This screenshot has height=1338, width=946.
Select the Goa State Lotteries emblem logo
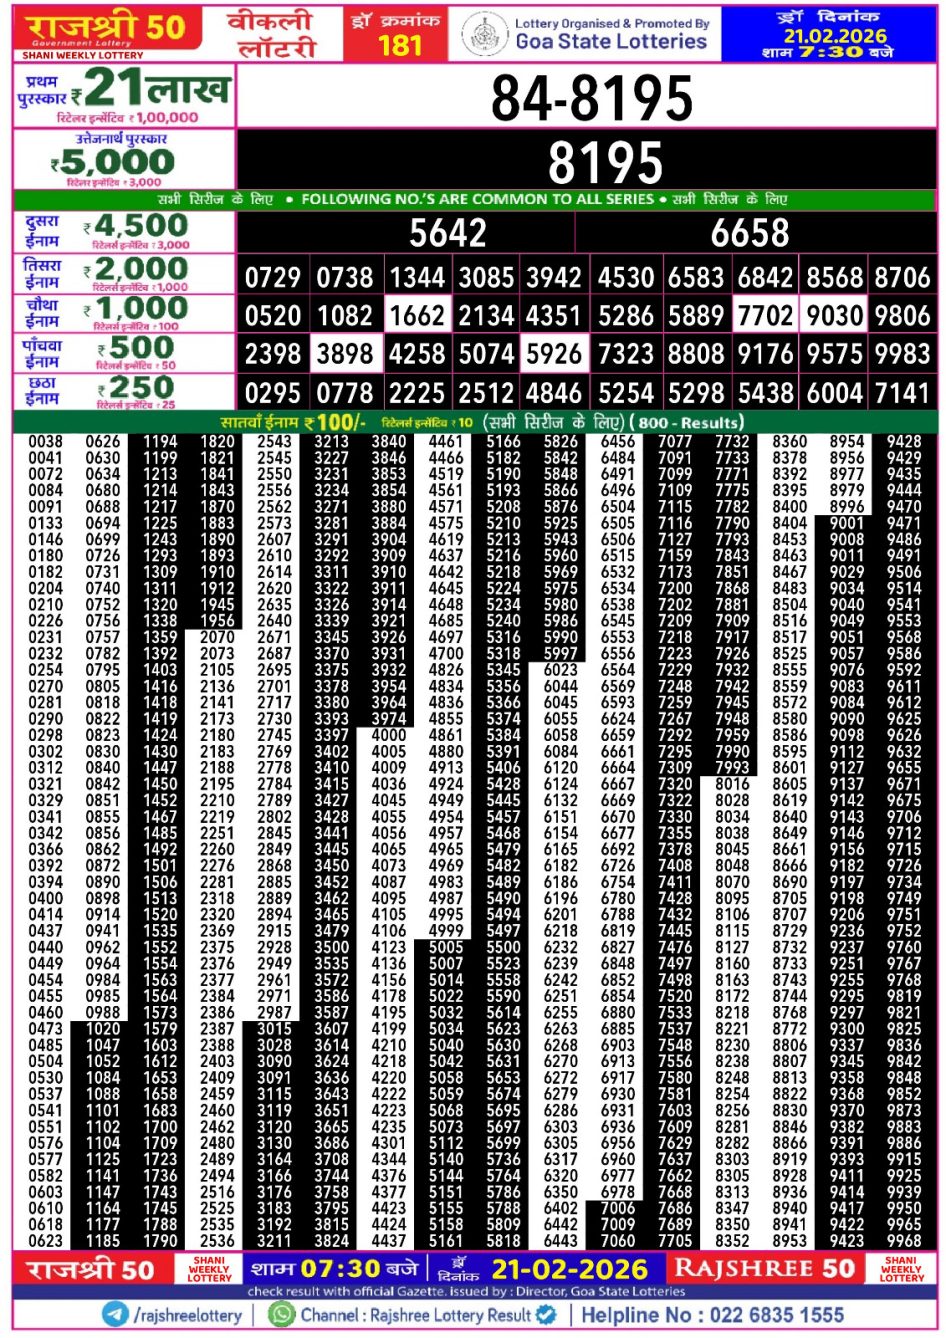487,30
